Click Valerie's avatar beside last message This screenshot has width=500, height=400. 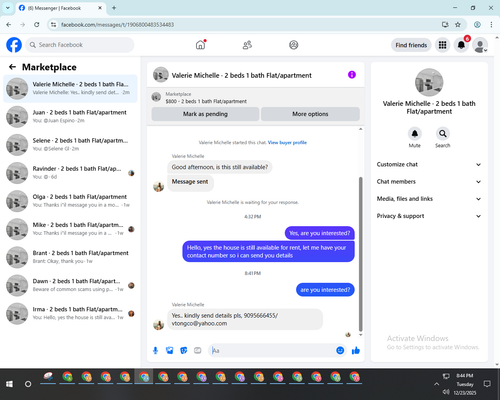[x=159, y=324]
